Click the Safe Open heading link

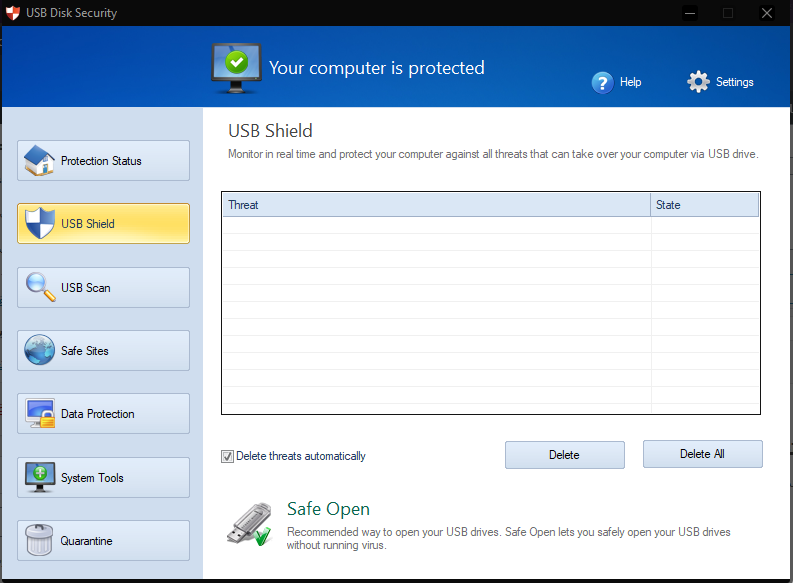pyautogui.click(x=328, y=509)
